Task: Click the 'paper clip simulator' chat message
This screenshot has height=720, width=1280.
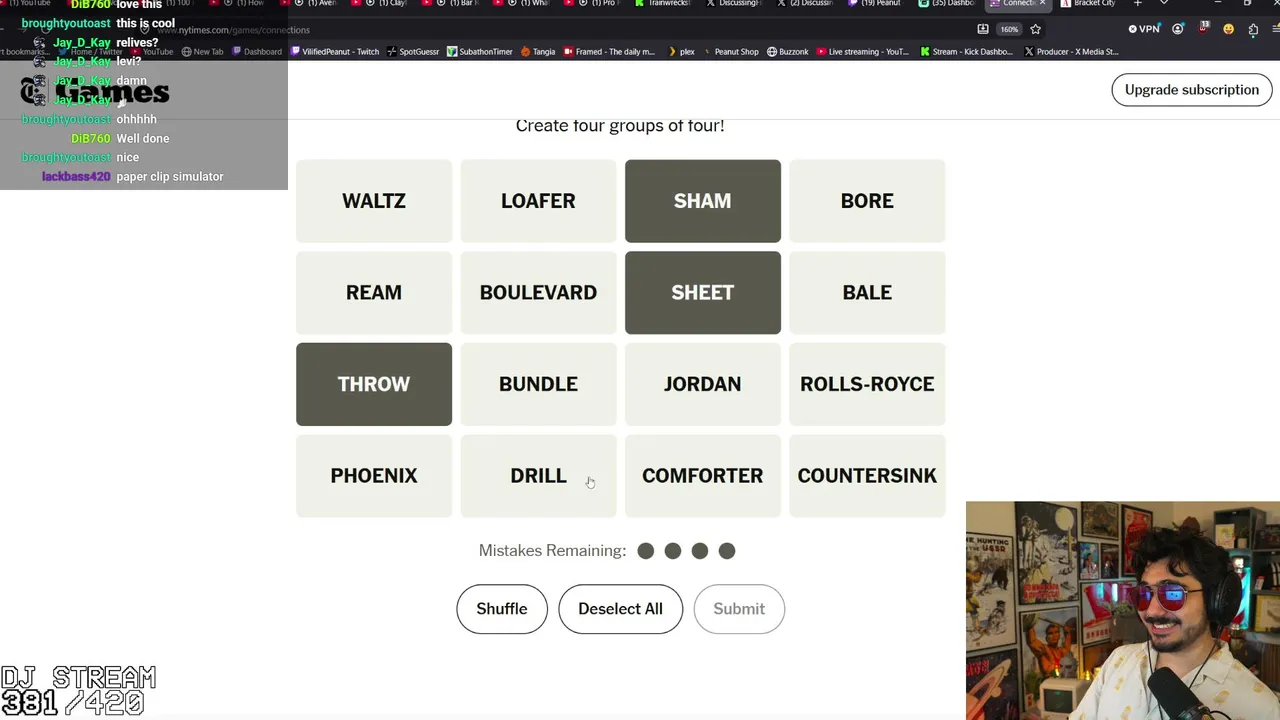Action: [x=170, y=177]
